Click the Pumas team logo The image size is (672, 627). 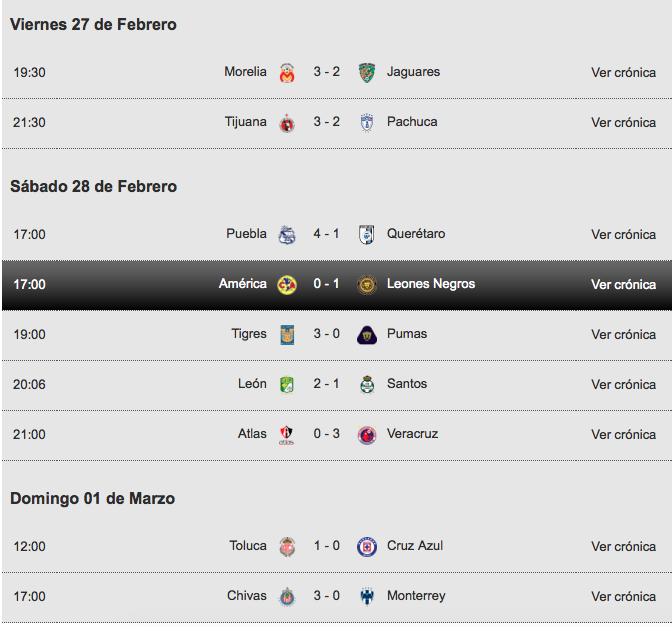[x=367, y=335]
